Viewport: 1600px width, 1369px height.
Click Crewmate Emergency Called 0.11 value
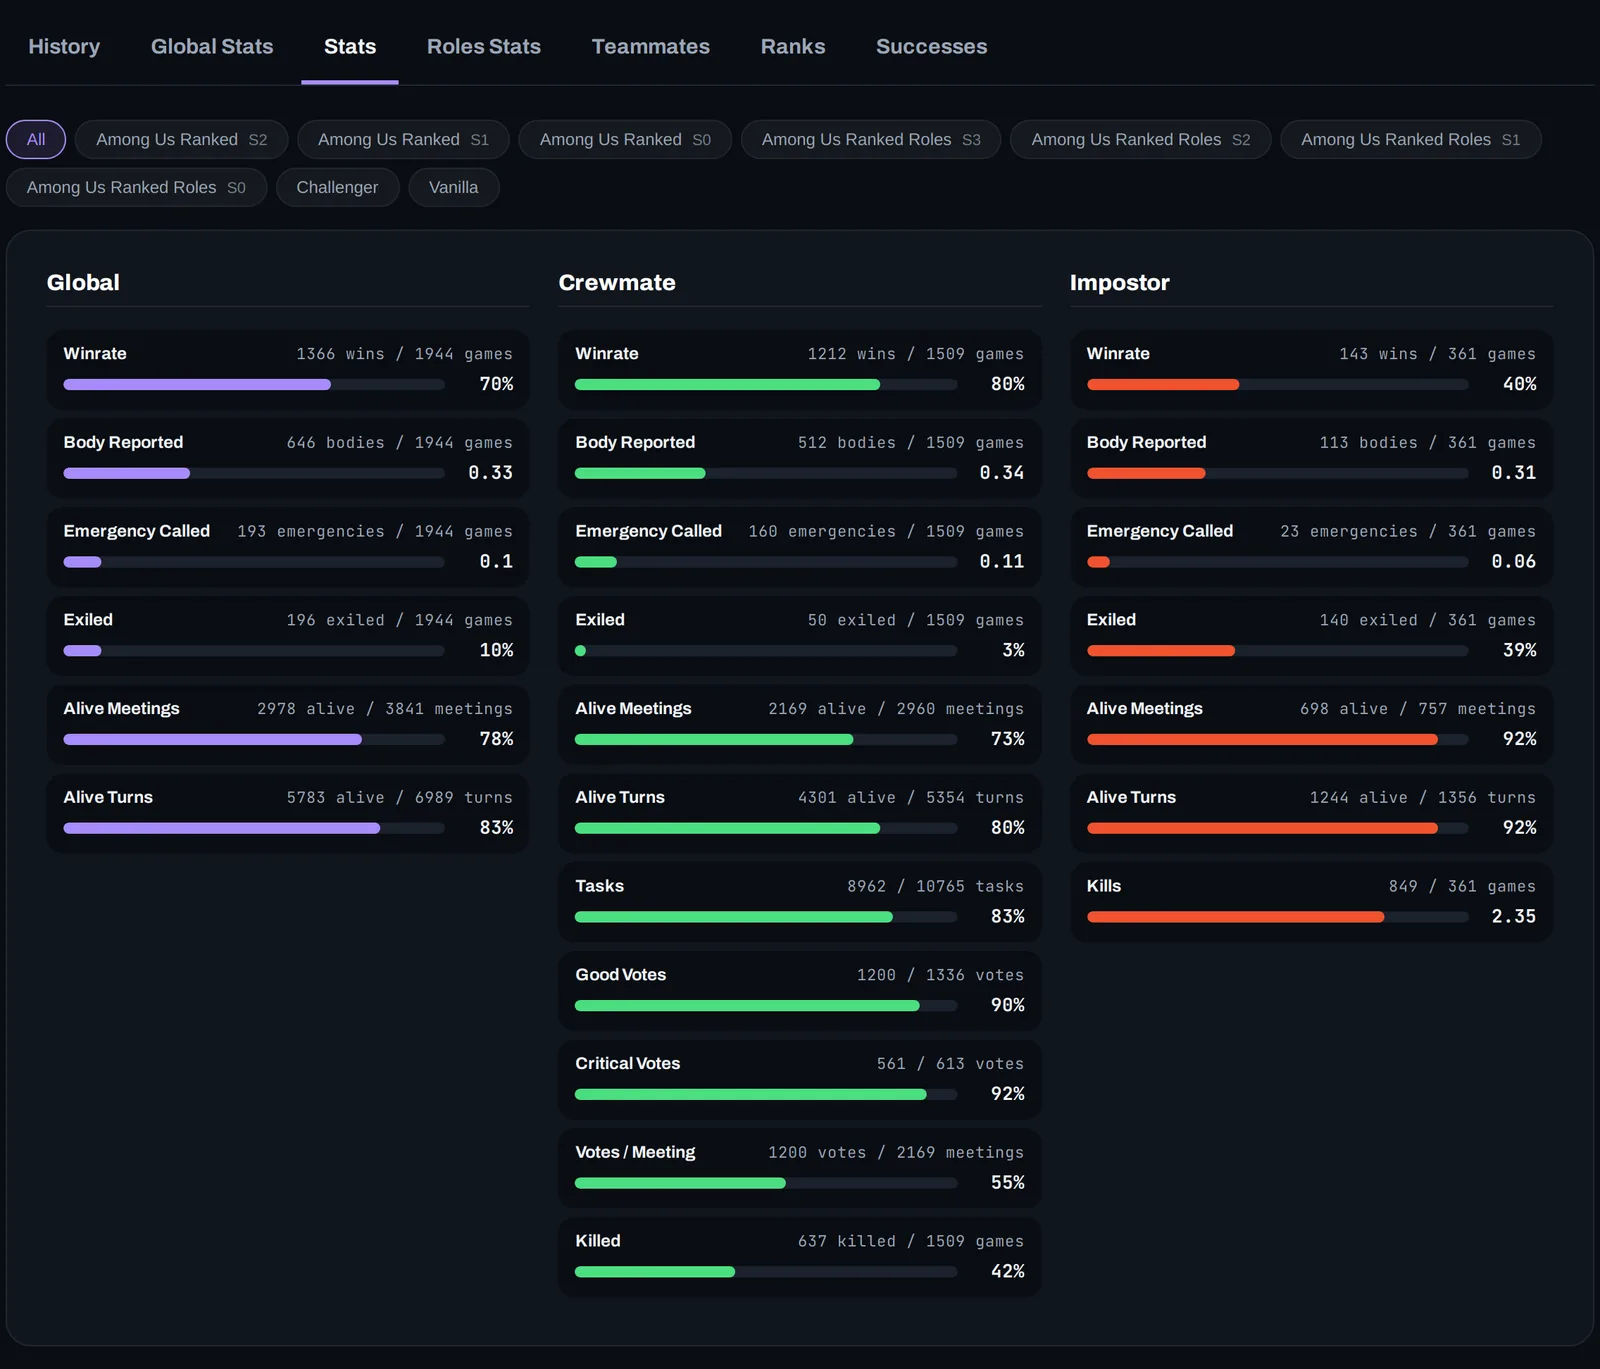[x=1002, y=562]
